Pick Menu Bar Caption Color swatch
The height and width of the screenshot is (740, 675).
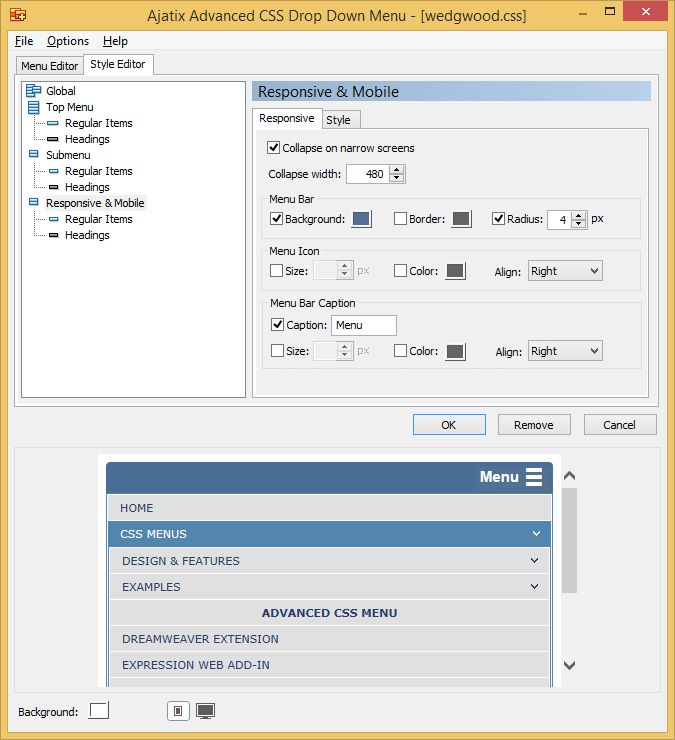coord(456,352)
